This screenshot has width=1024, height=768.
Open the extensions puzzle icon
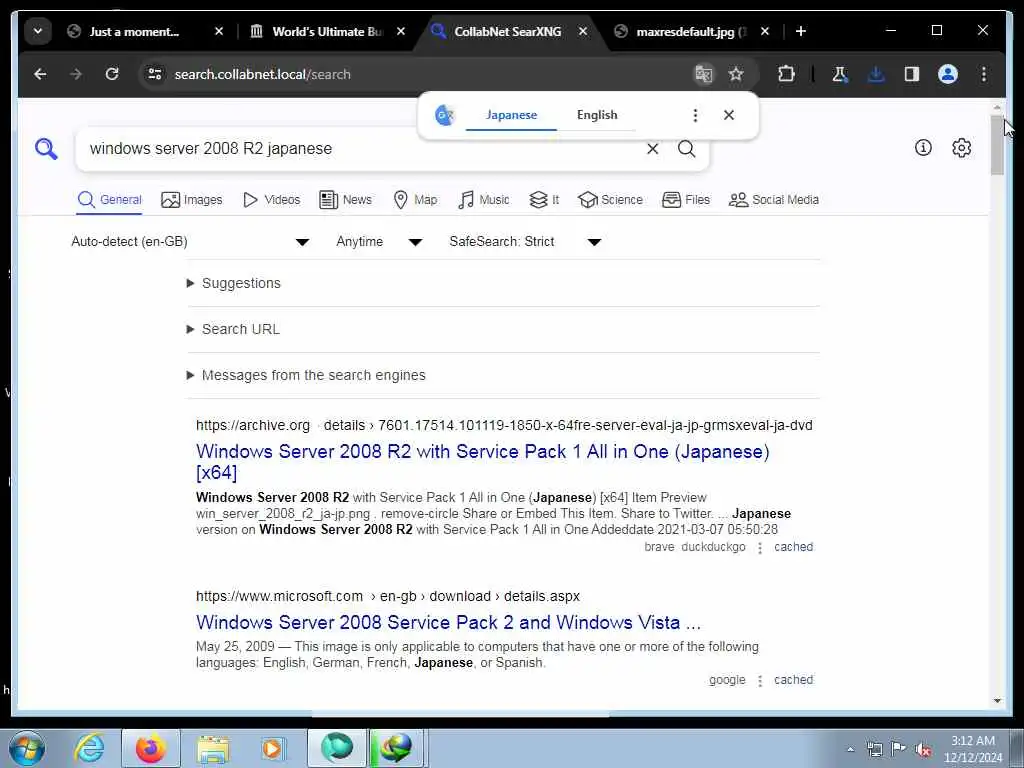click(786, 74)
